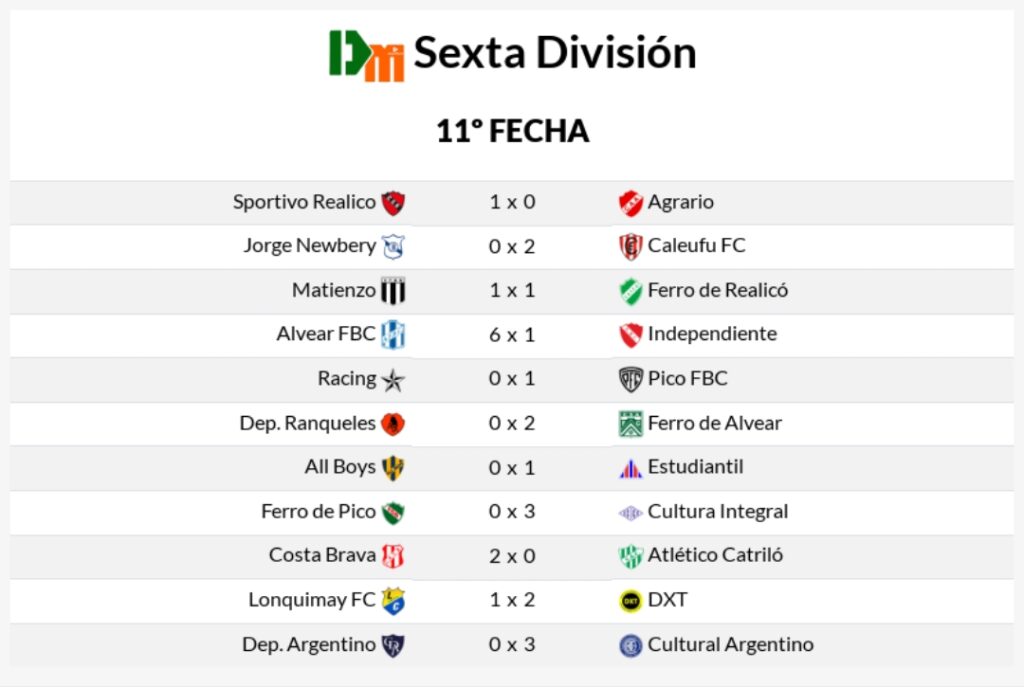Click the Caleufu FC team crest
Screen dimensions: 1024x687
(x=630, y=247)
